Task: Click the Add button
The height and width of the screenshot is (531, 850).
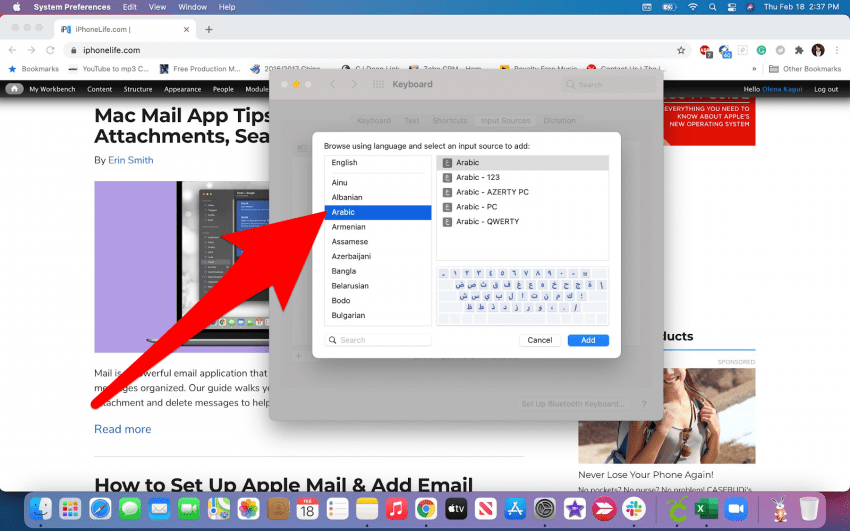Action: coord(588,340)
